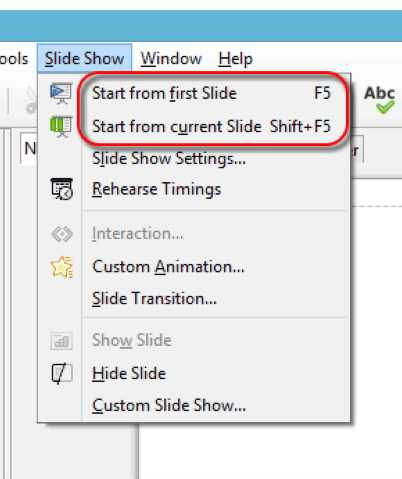This screenshot has height=479, width=402.
Task: Click the Hide Slide icon
Action: [62, 373]
